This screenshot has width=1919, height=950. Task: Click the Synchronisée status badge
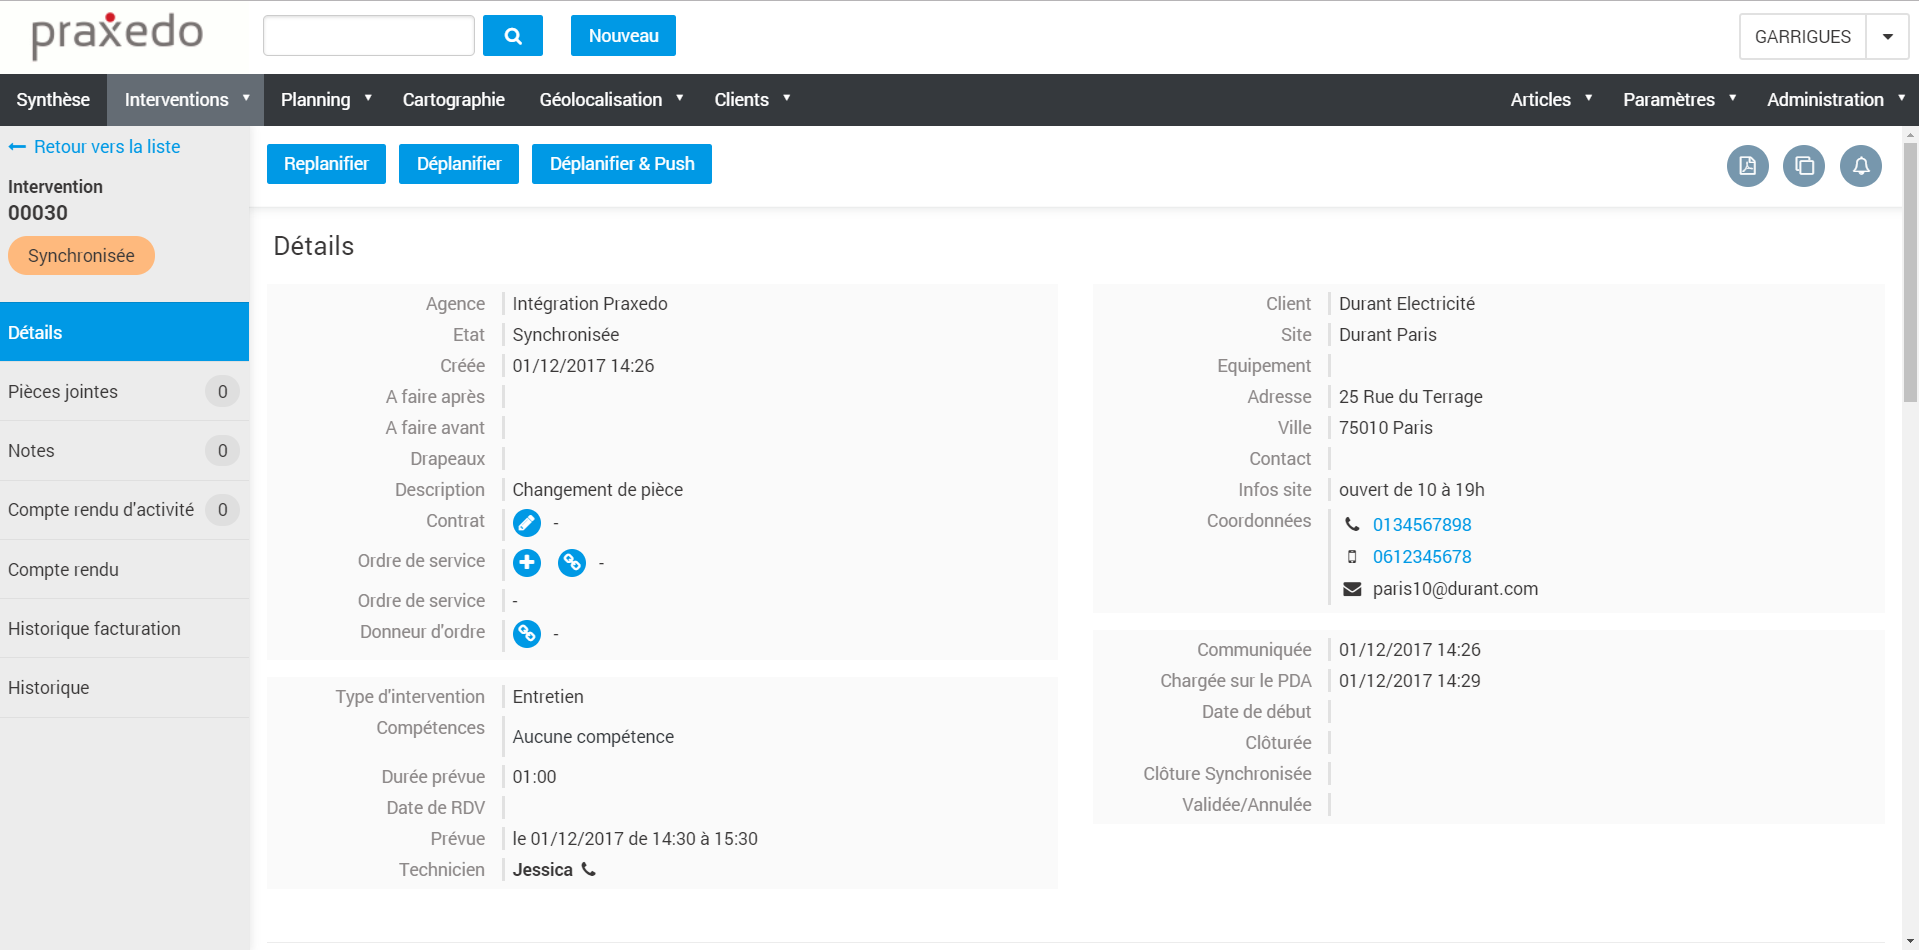click(x=81, y=256)
